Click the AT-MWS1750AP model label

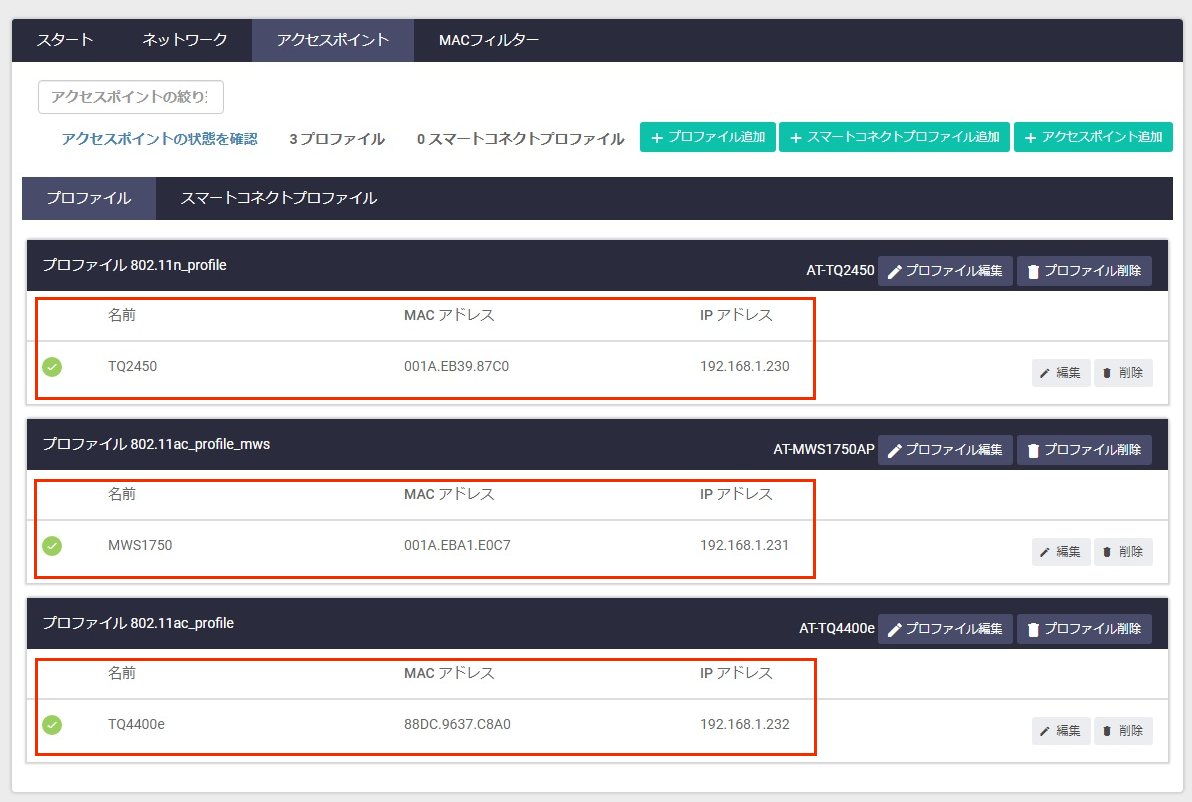coord(824,449)
